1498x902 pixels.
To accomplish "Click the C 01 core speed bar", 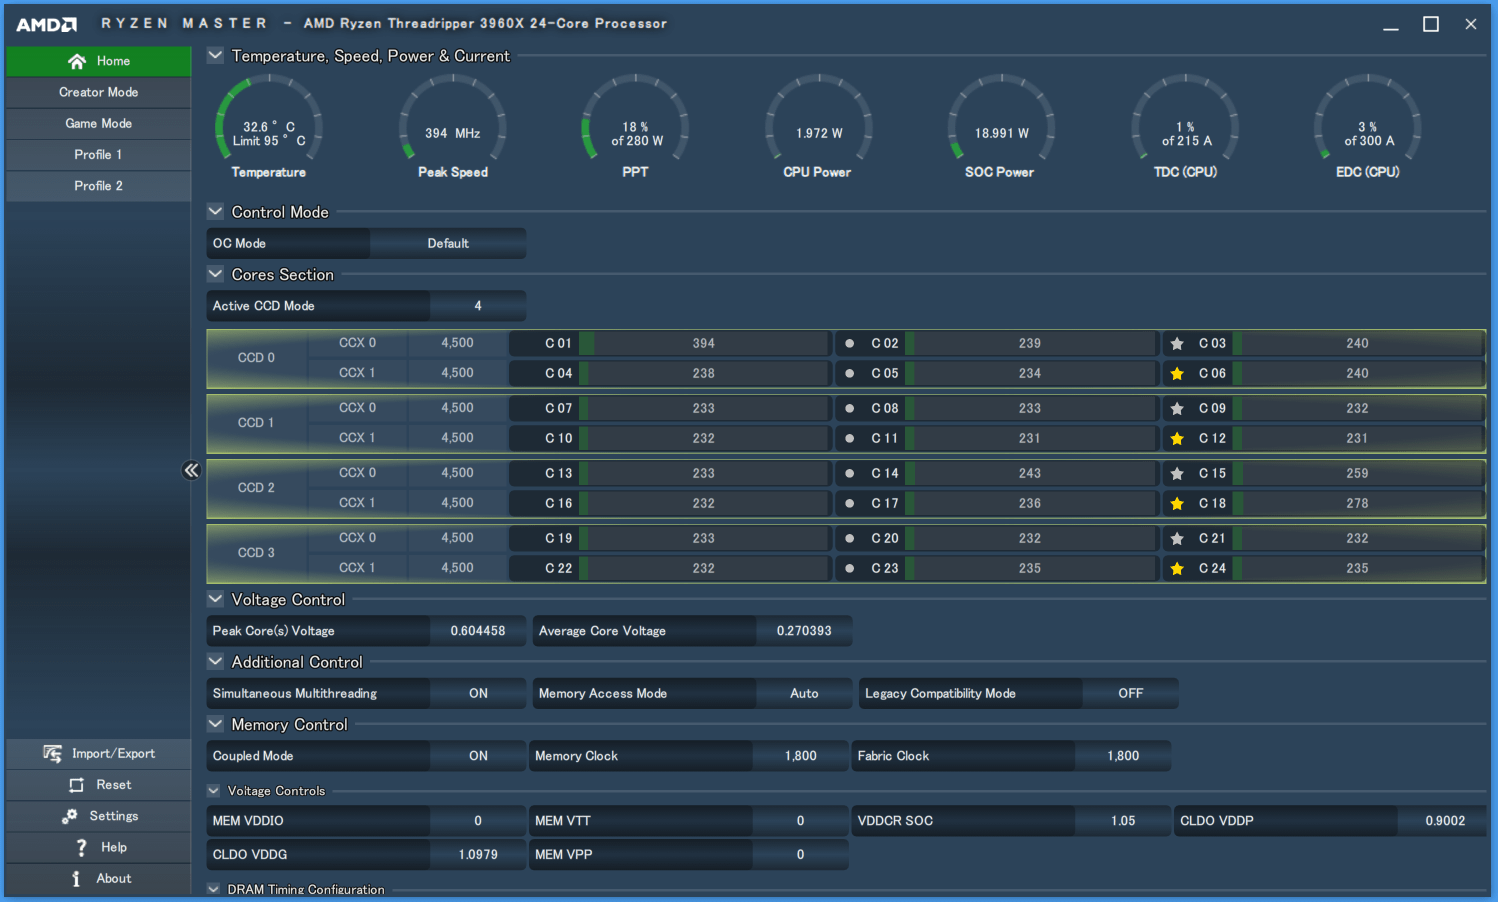I will tap(704, 343).
